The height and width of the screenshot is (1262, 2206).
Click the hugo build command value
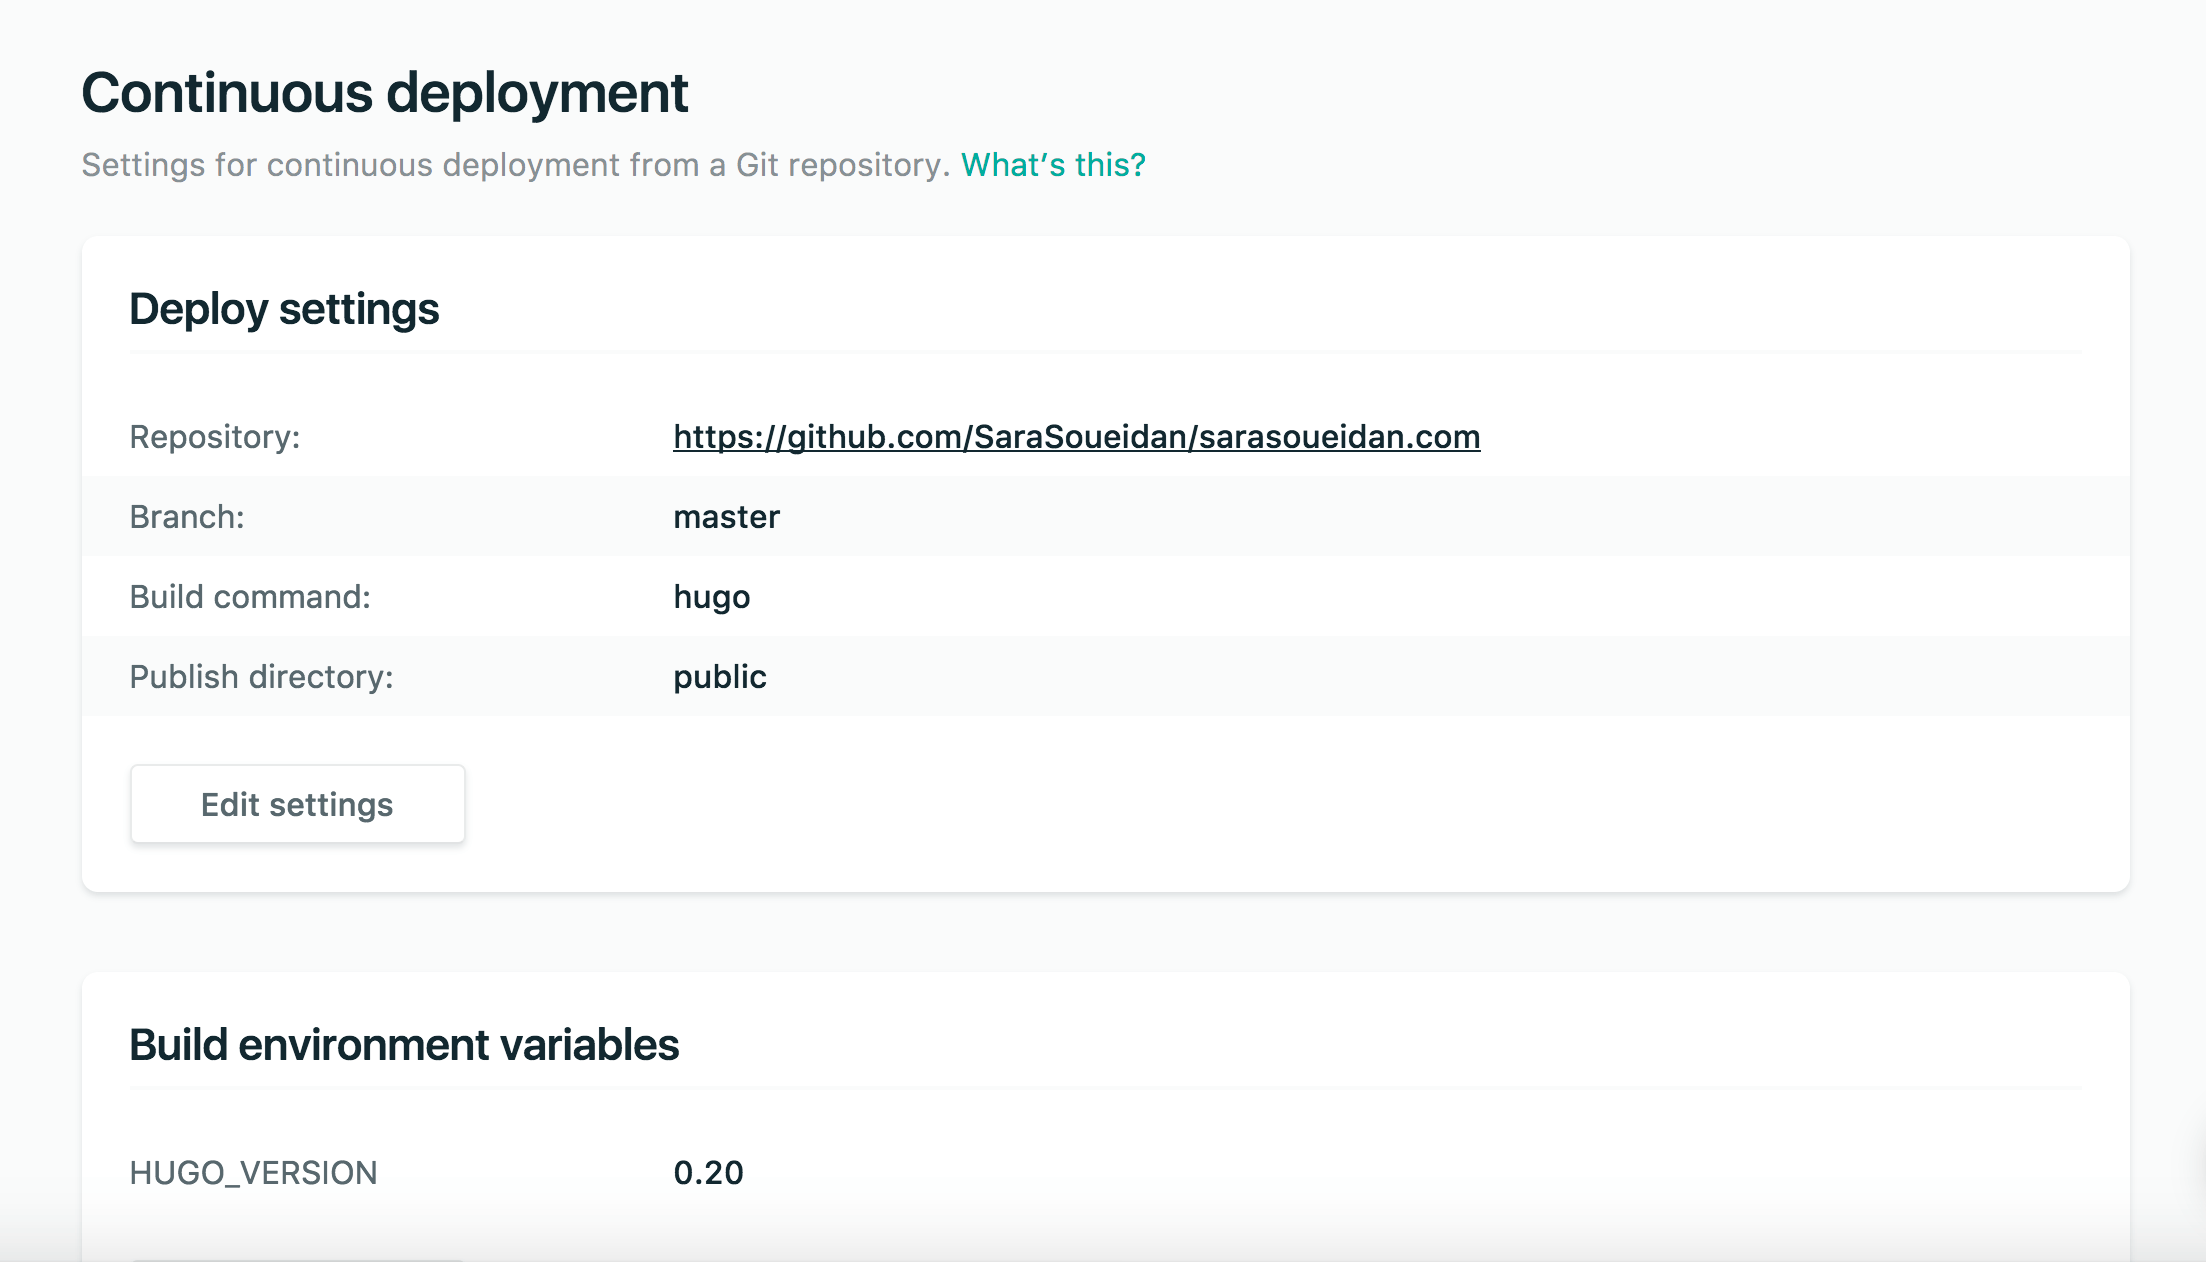711,597
